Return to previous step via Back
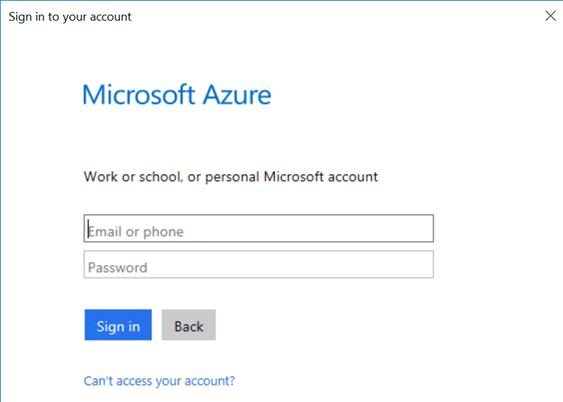This screenshot has height=402, width=563. 189,325
